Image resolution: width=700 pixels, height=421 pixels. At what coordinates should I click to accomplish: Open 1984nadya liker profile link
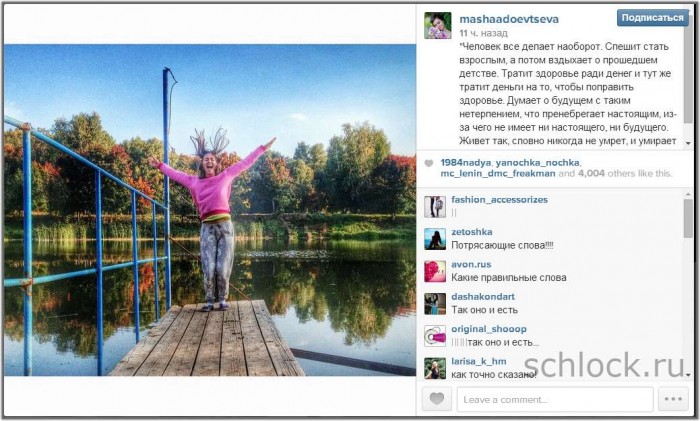(466, 163)
